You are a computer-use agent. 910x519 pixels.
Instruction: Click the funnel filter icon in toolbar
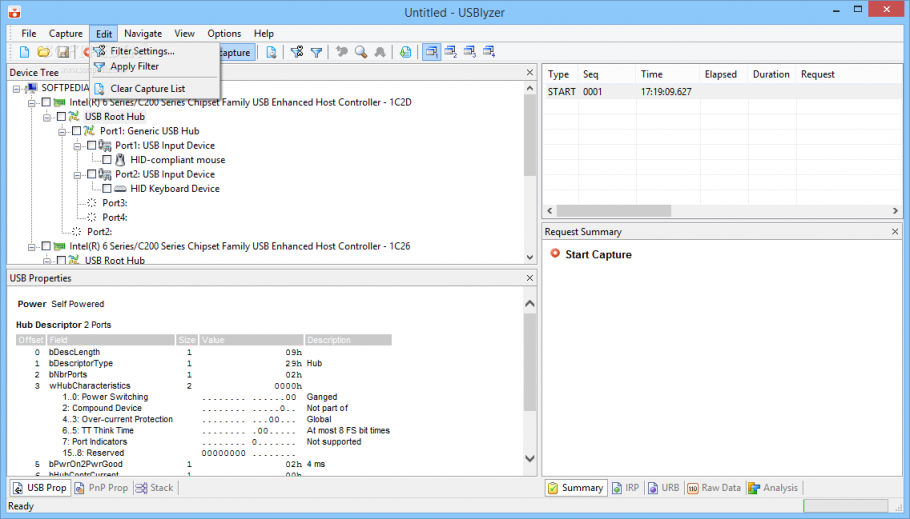[x=316, y=52]
